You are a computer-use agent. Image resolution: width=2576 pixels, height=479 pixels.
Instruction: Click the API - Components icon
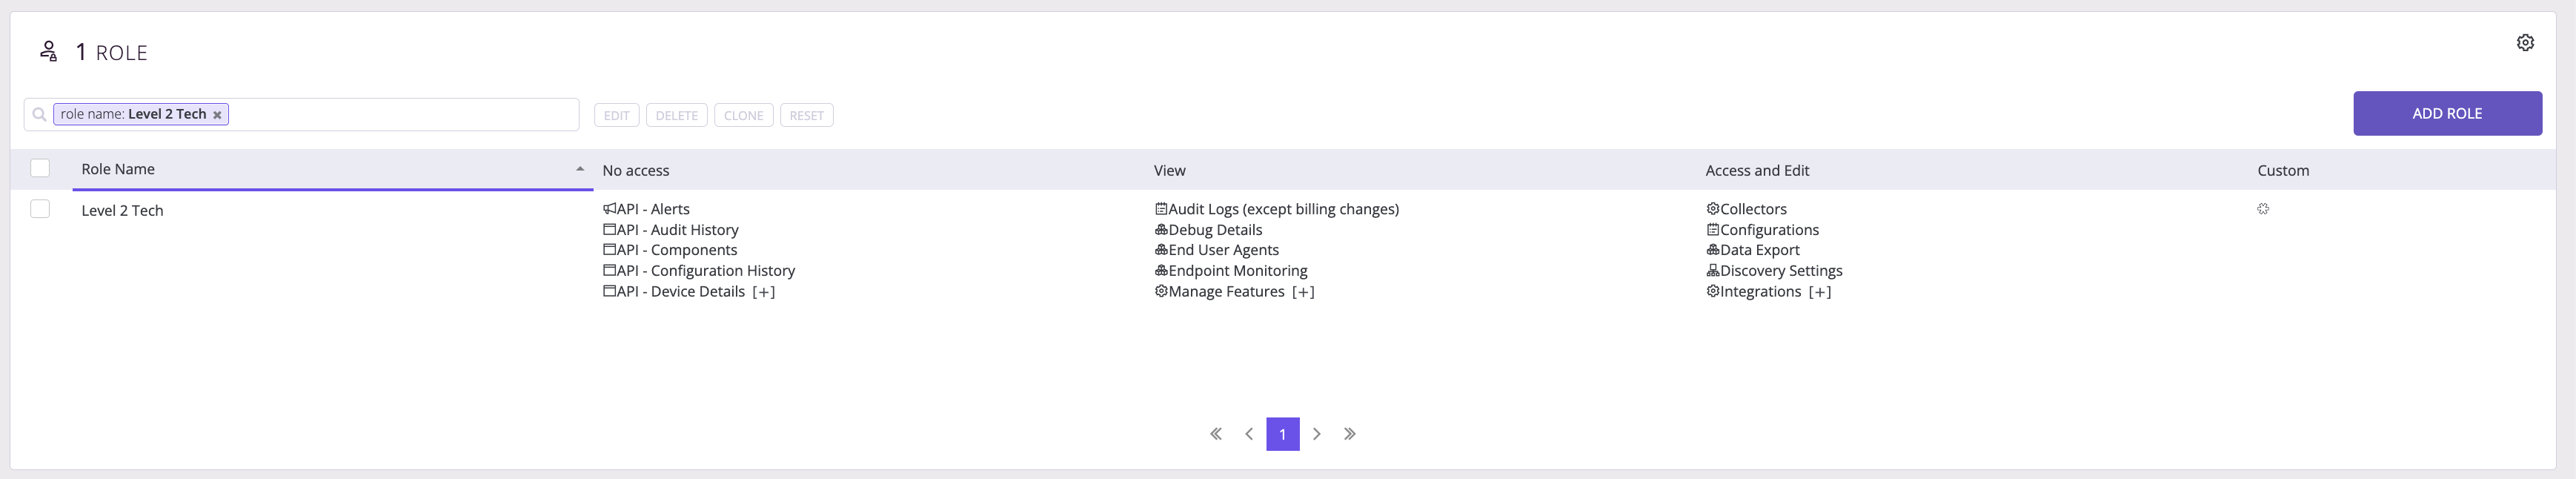point(609,250)
